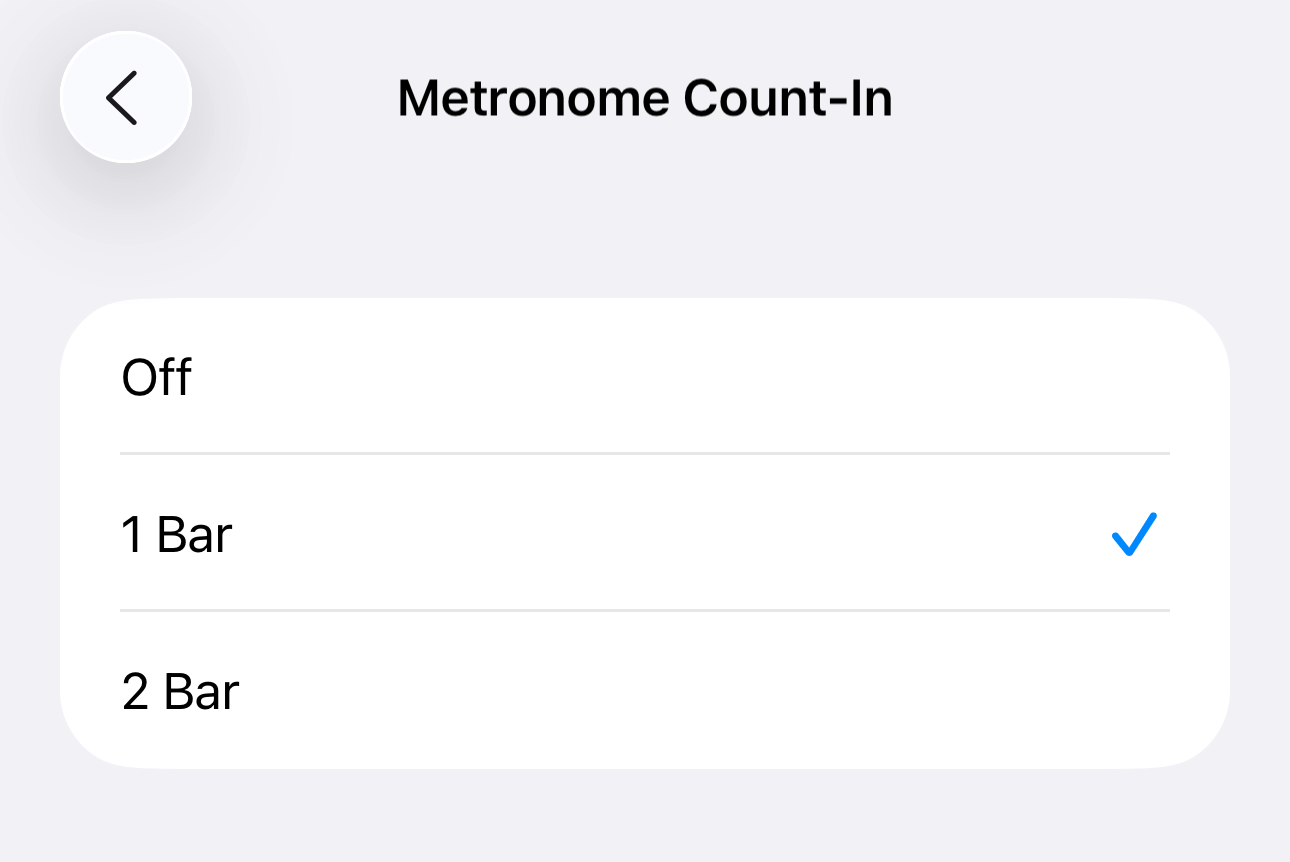Tap the last row in the options list

point(644,691)
